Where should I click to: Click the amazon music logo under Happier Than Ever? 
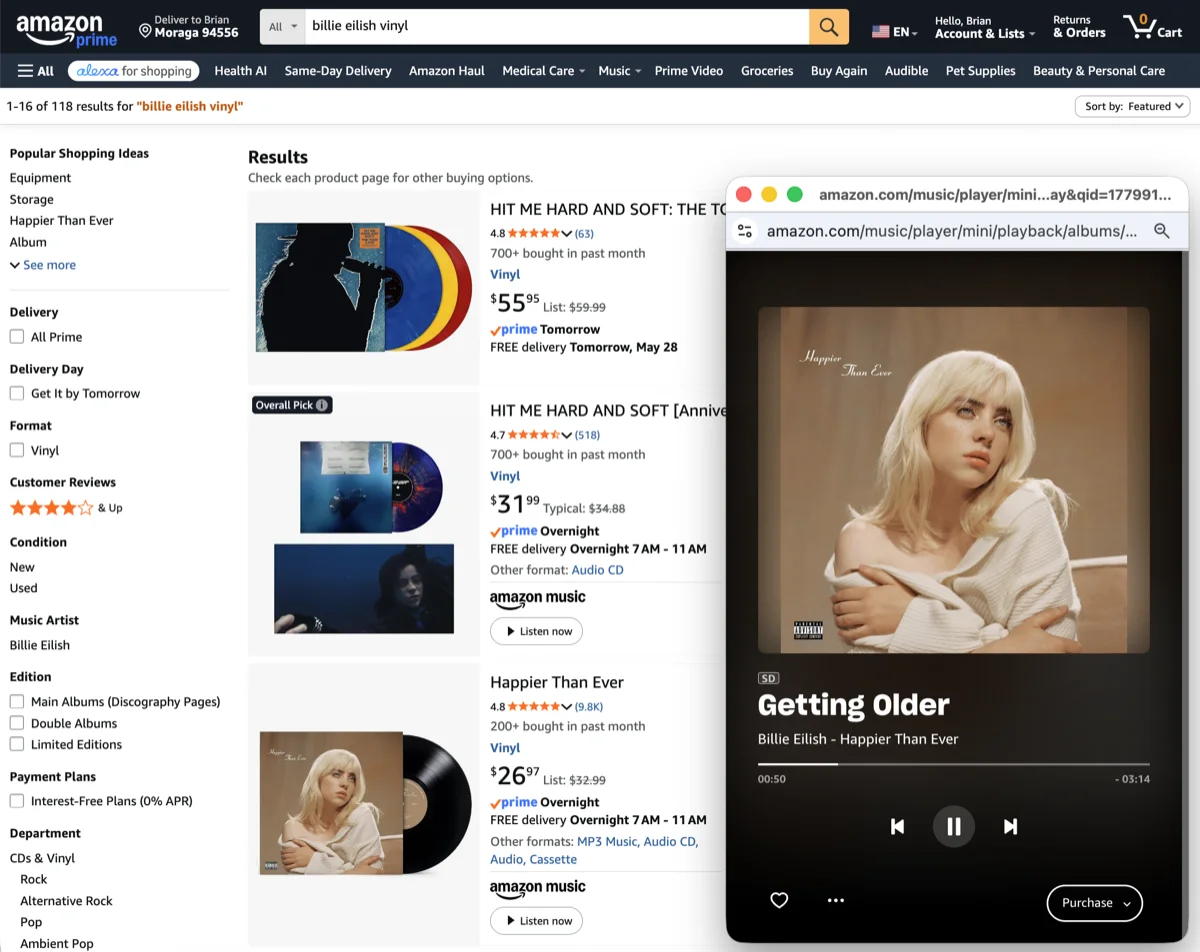click(537, 887)
